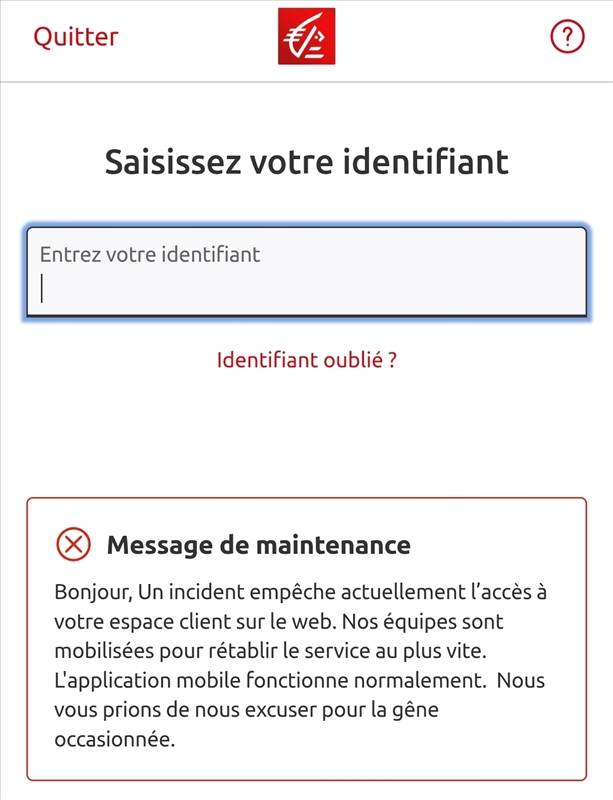Viewport: 613px width, 800px height.
Task: Click the Caisse d'Épargne logo
Action: pyautogui.click(x=306, y=36)
